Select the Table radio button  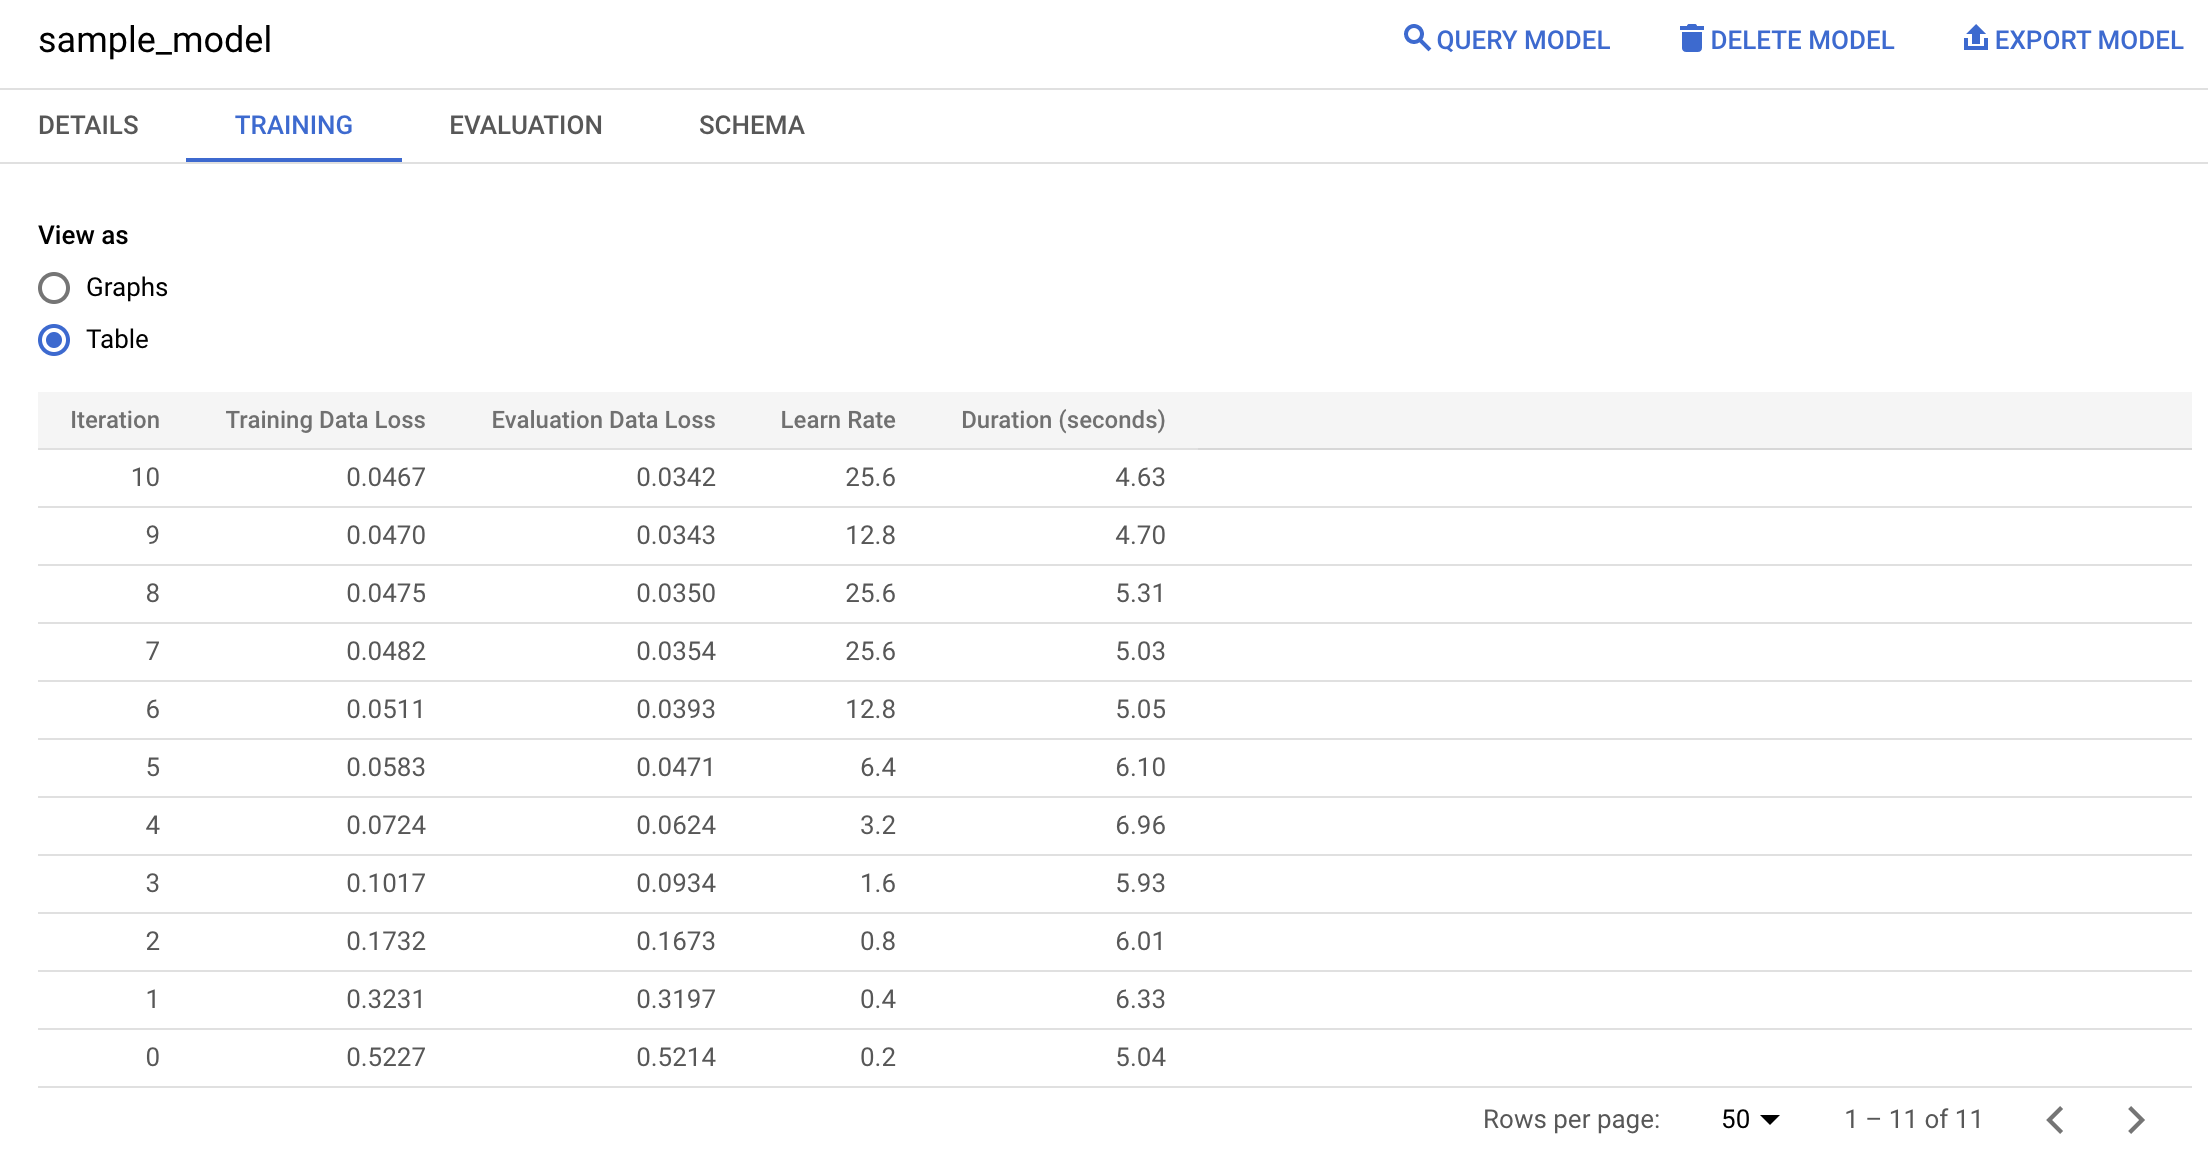click(x=55, y=340)
